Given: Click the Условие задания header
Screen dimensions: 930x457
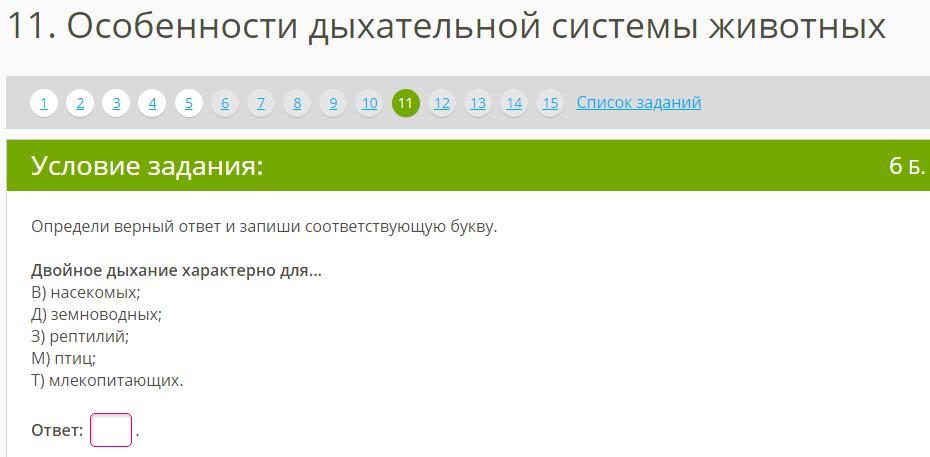Looking at the screenshot, I should (146, 167).
